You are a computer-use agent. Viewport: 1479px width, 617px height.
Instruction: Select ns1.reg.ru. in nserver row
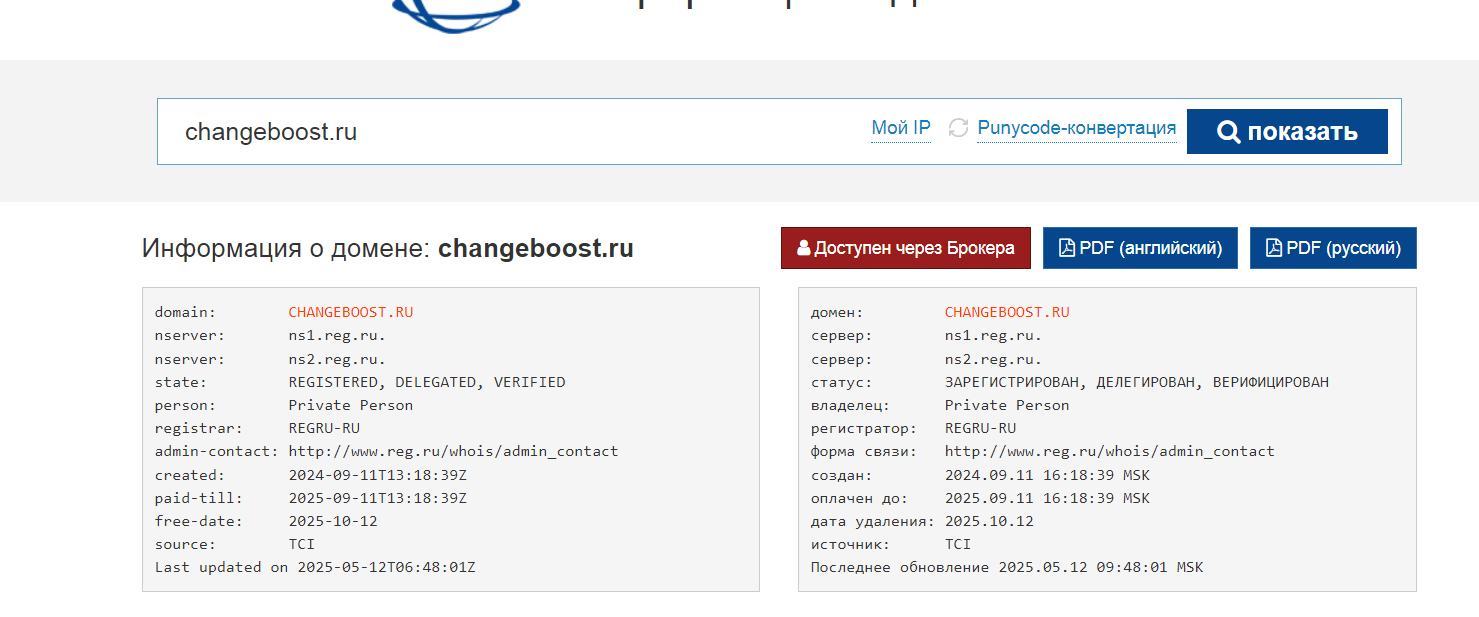(x=337, y=335)
